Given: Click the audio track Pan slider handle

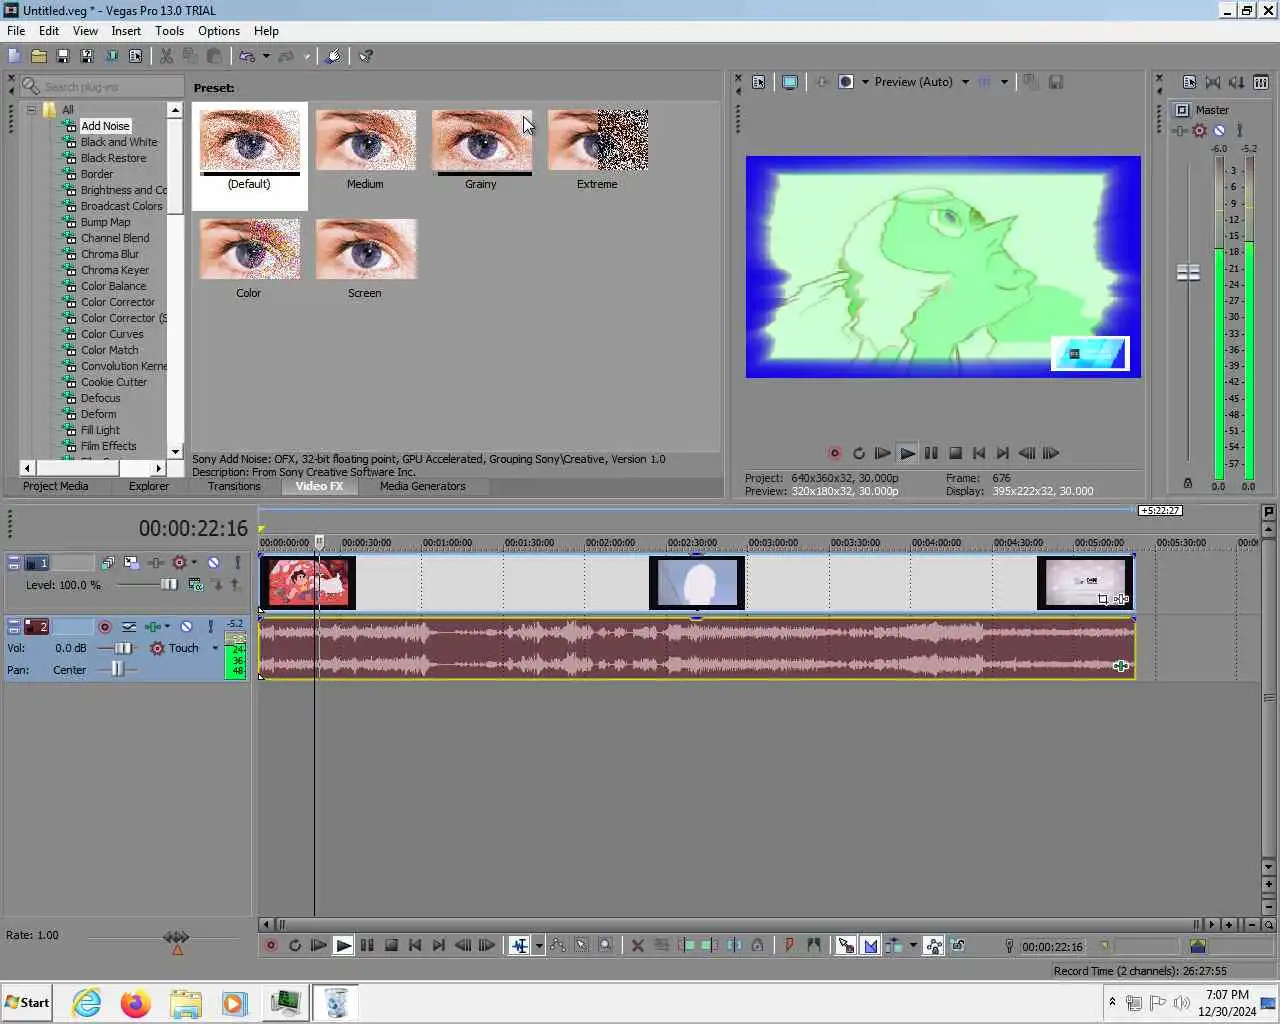Looking at the screenshot, I should tap(118, 670).
